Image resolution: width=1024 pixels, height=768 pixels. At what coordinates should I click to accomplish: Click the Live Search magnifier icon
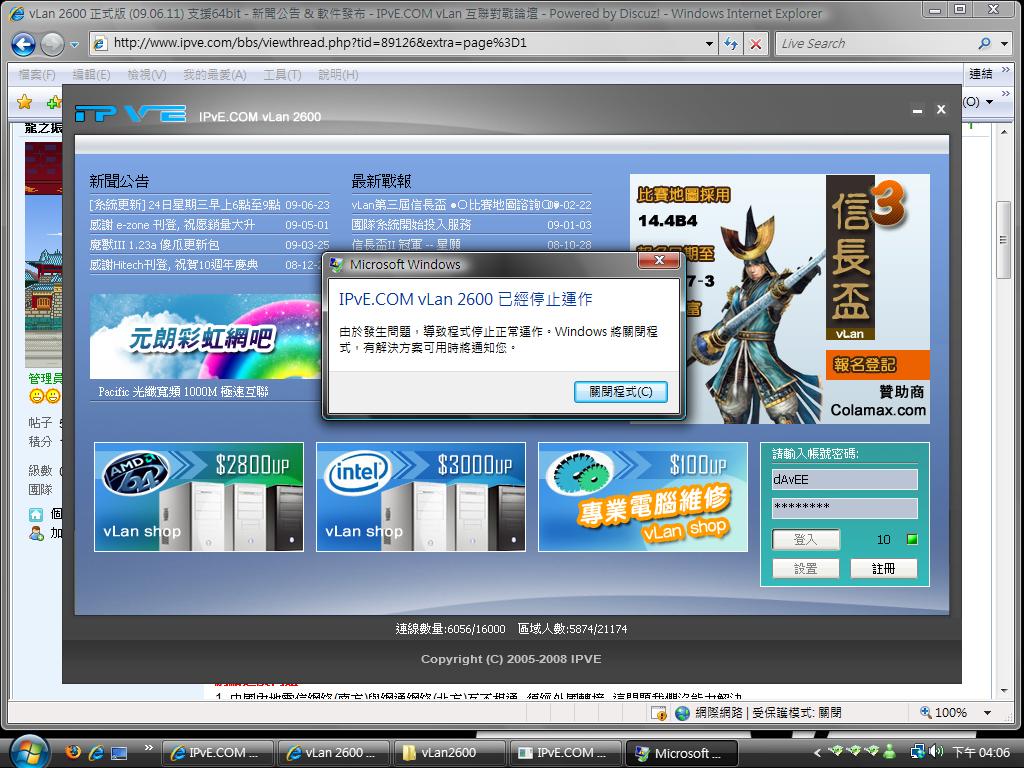pyautogui.click(x=984, y=44)
